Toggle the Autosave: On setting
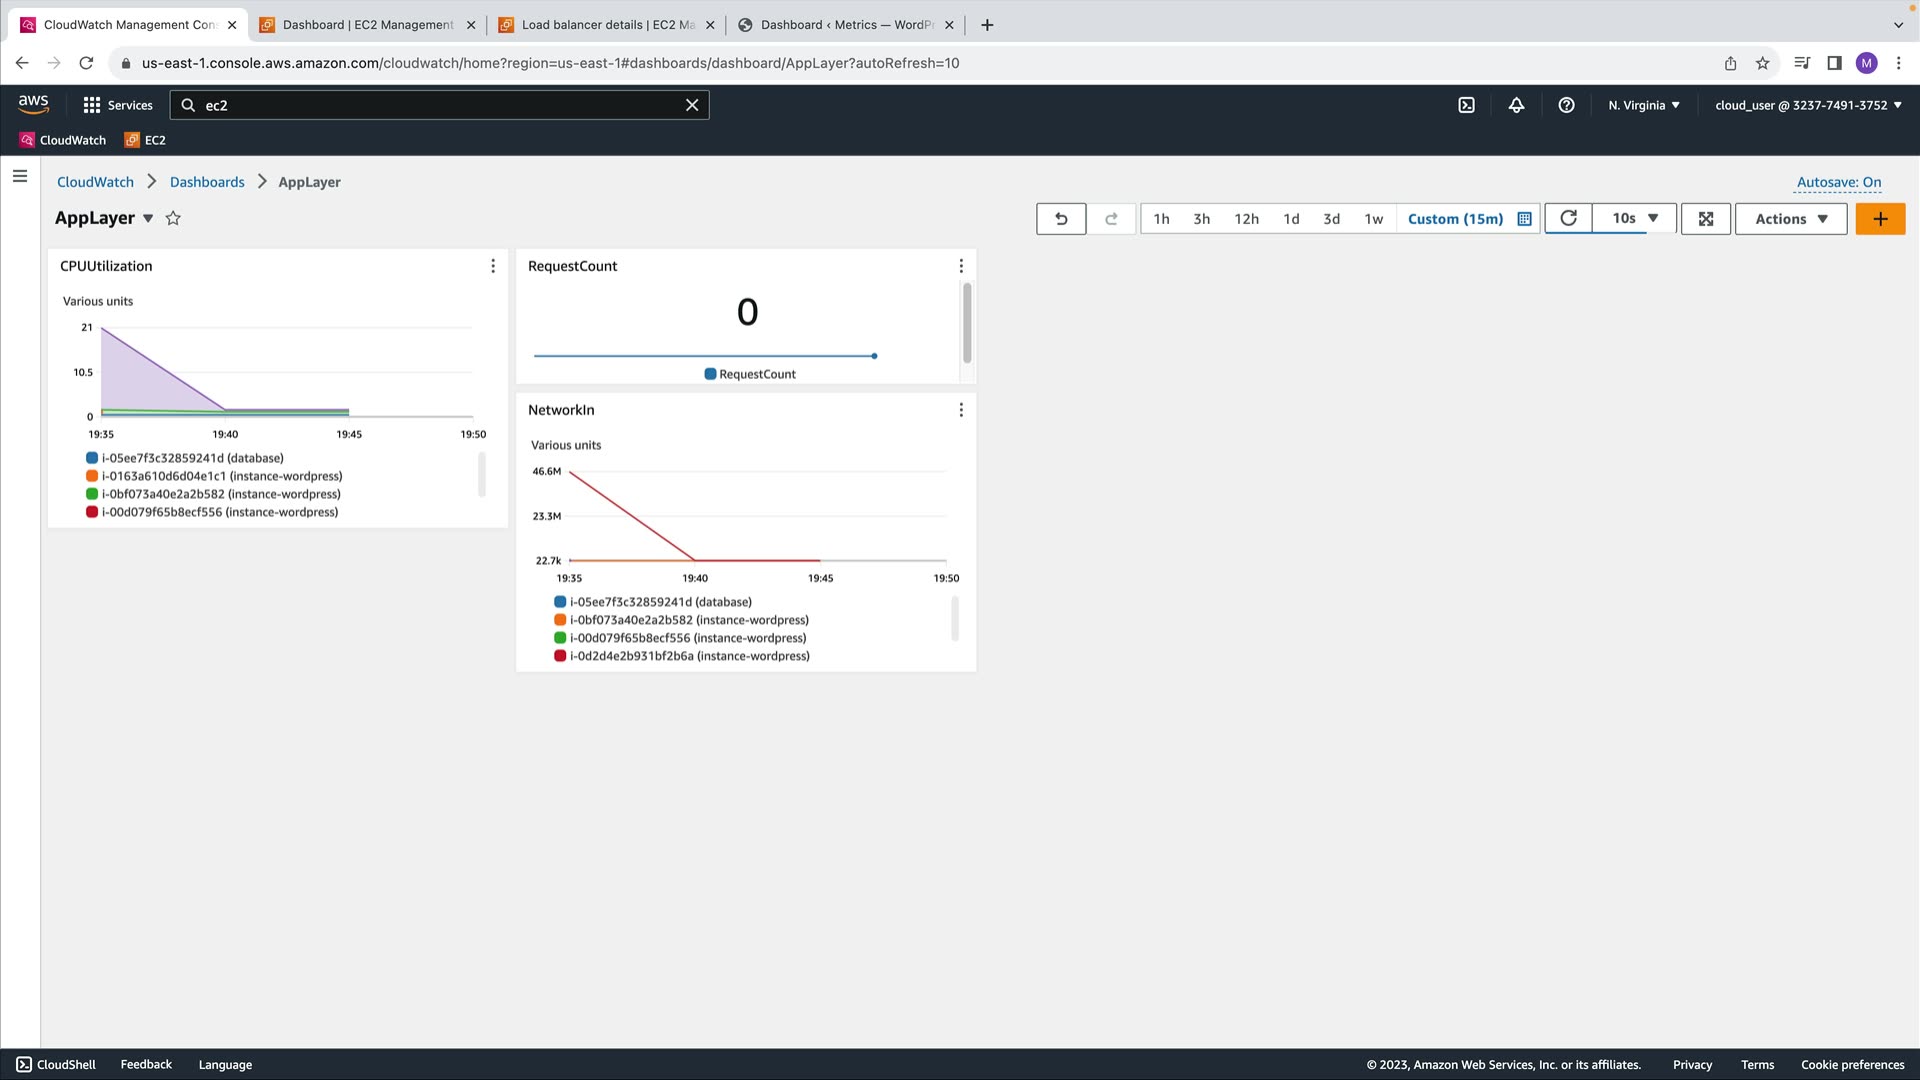The height and width of the screenshot is (1080, 1920). coord(1838,182)
